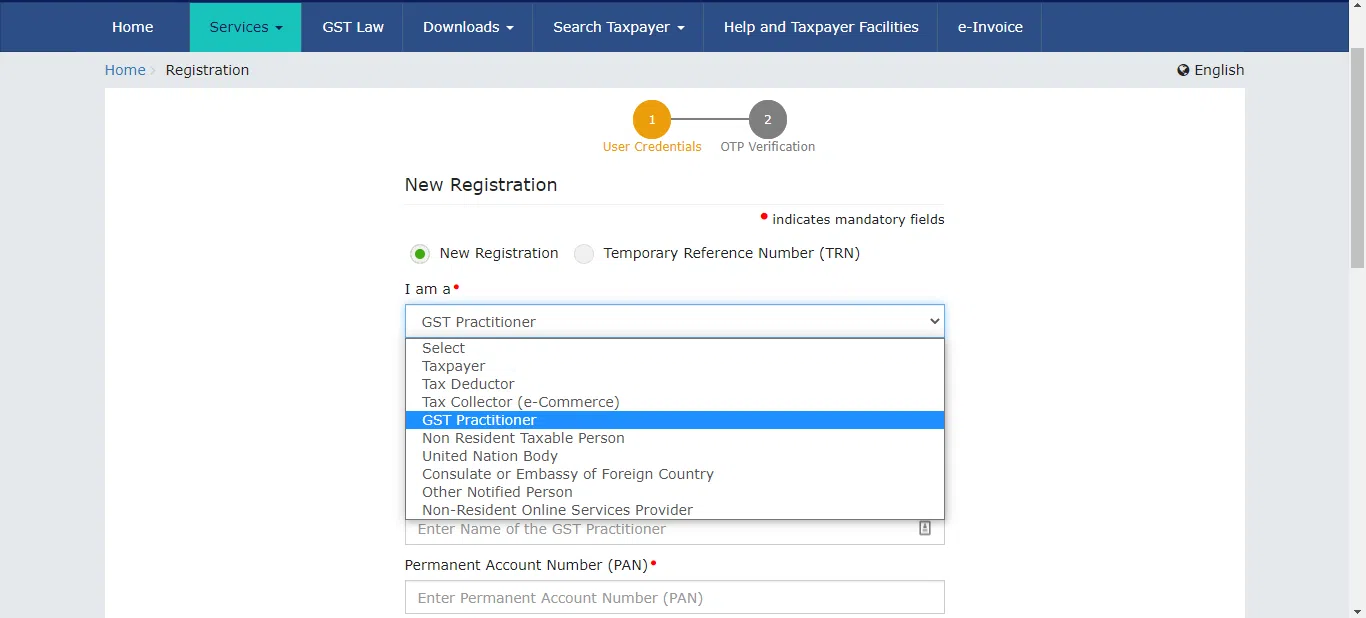Click the step 2 OTP Verification circle
1366x618 pixels.
(768, 119)
